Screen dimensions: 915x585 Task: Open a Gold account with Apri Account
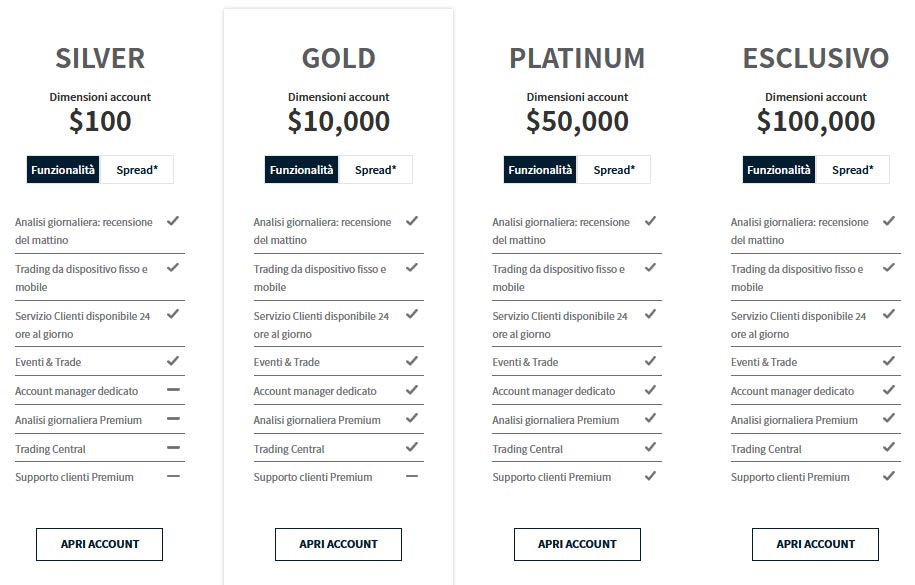pyautogui.click(x=338, y=544)
